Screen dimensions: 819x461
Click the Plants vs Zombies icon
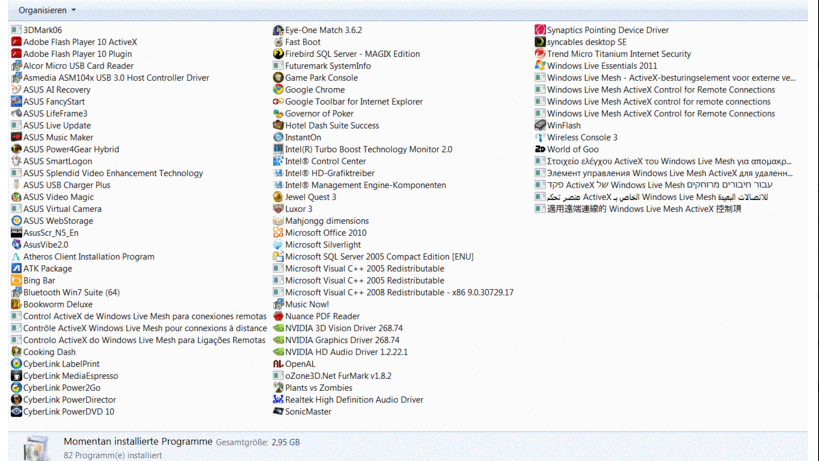[278, 388]
